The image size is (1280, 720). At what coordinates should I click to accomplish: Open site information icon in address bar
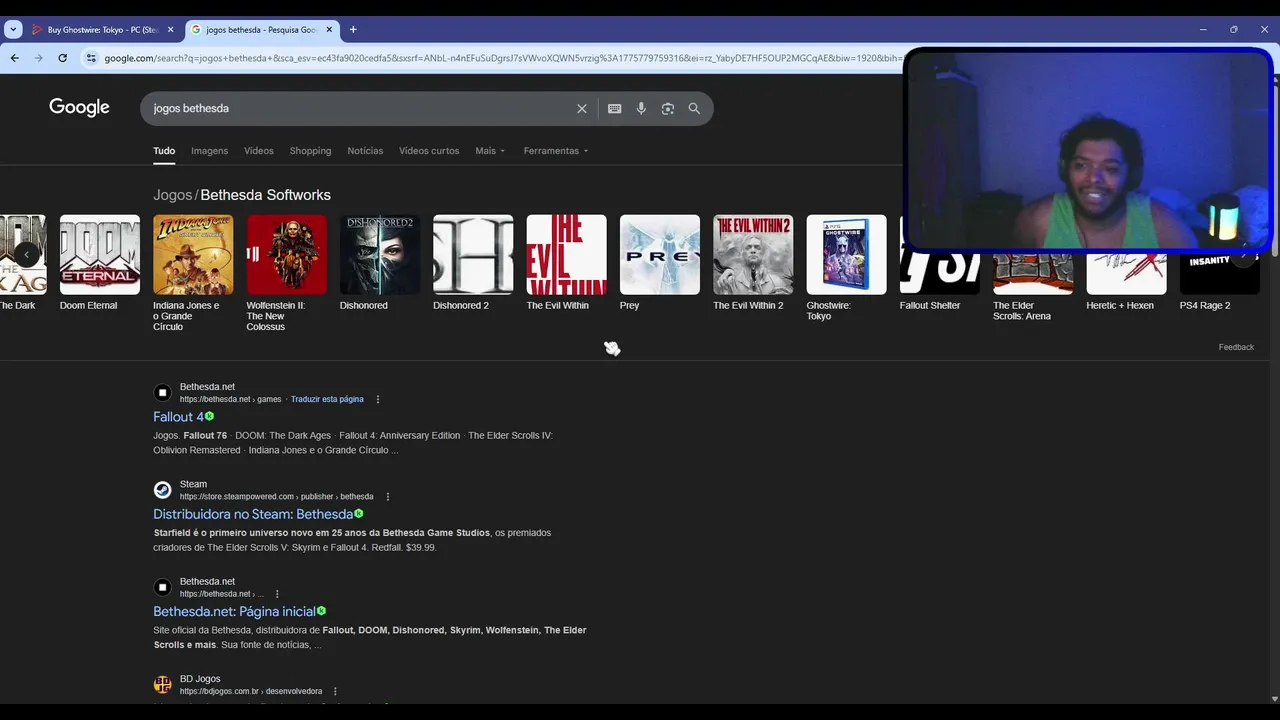pyautogui.click(x=91, y=58)
